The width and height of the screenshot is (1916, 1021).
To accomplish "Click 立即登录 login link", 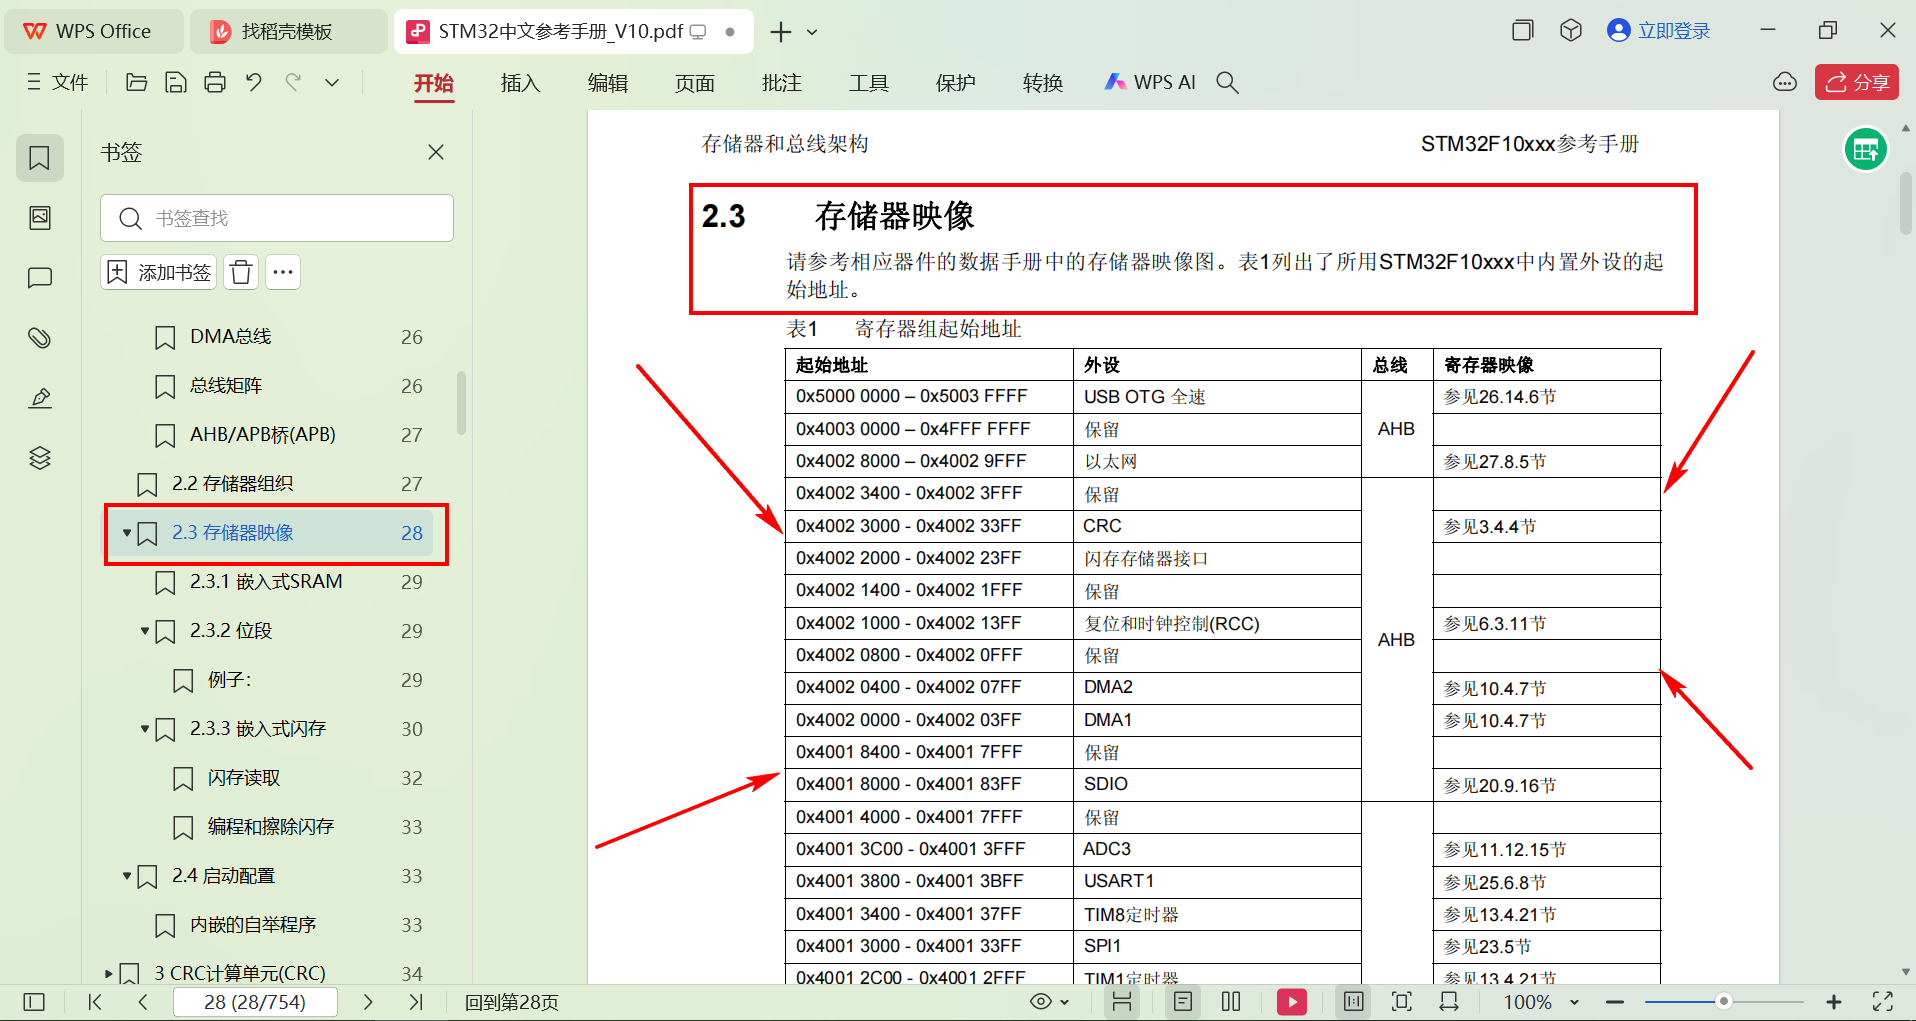I will (1659, 31).
